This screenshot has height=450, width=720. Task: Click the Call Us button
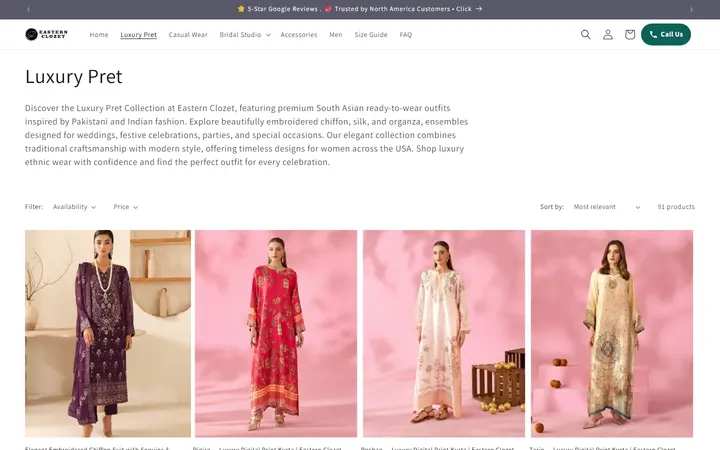[666, 34]
